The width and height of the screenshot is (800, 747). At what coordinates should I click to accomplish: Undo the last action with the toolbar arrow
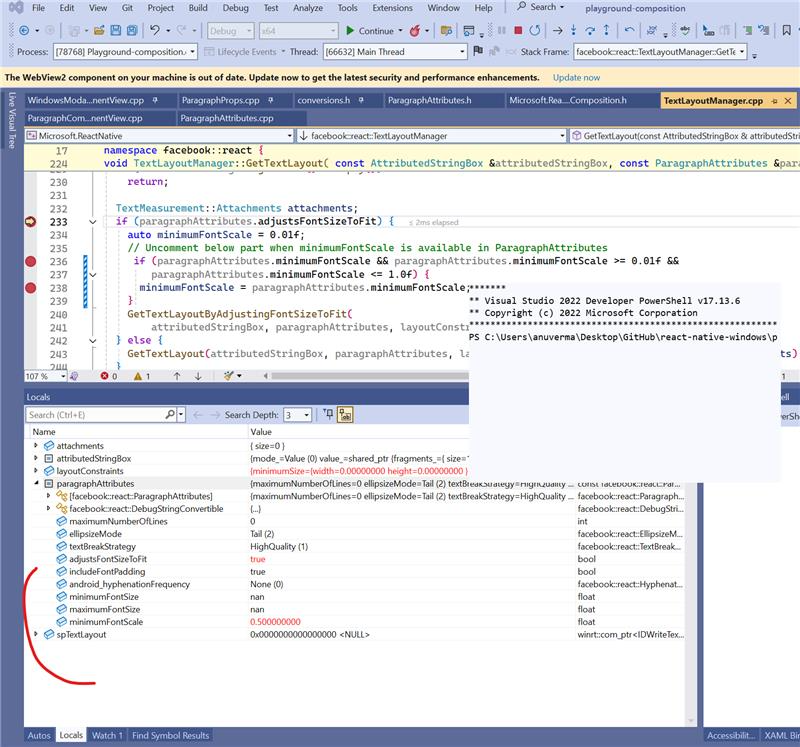pos(155,31)
